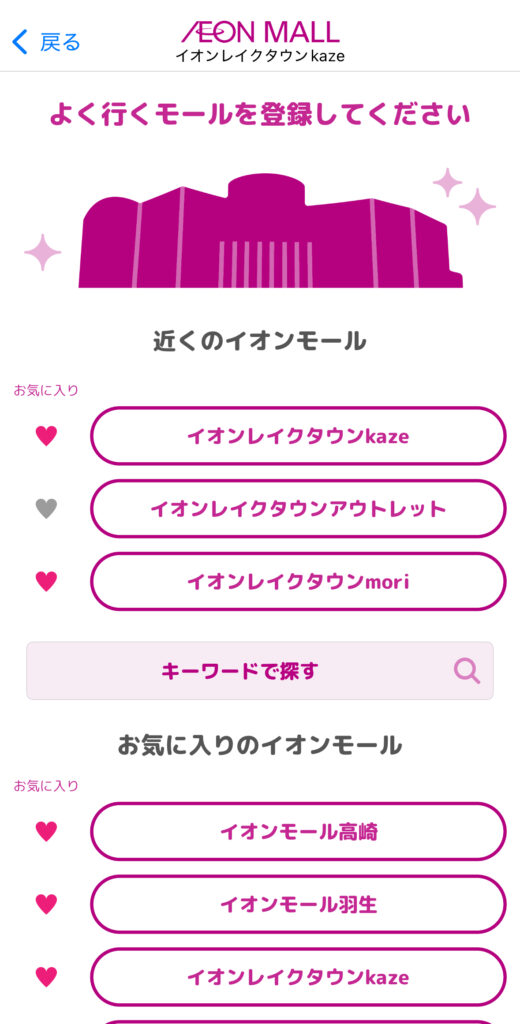520x1024 pixels.
Task: Select イオンレイクタウンmori mall button
Action: click(x=298, y=581)
